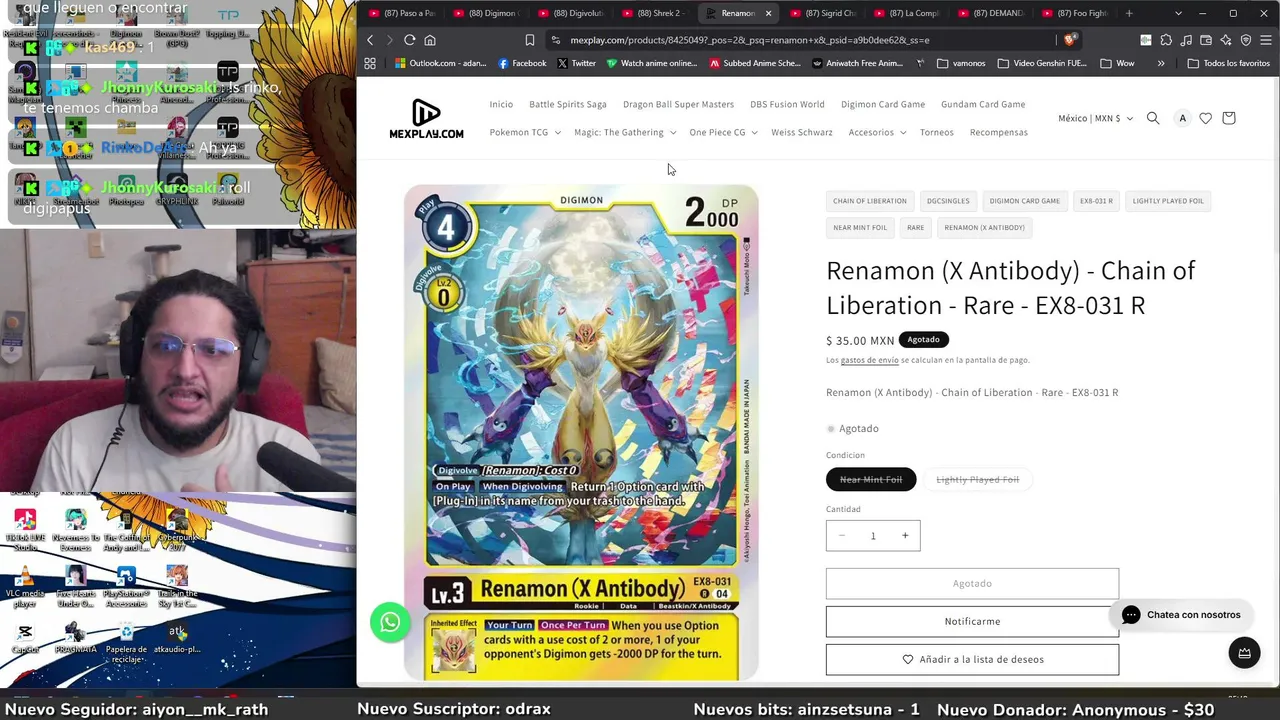Click the MexPlay.com logo

pos(426,118)
